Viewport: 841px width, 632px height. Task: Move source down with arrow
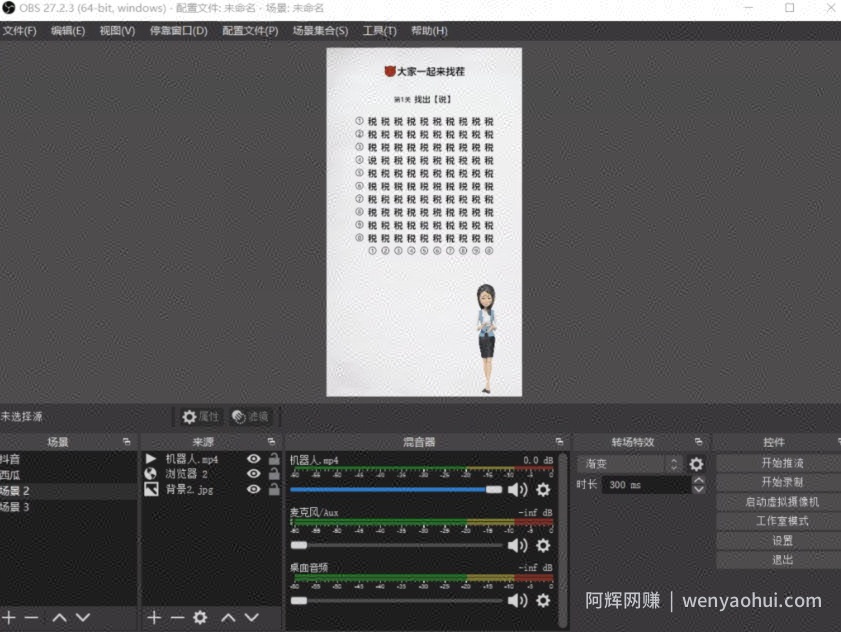click(x=252, y=618)
